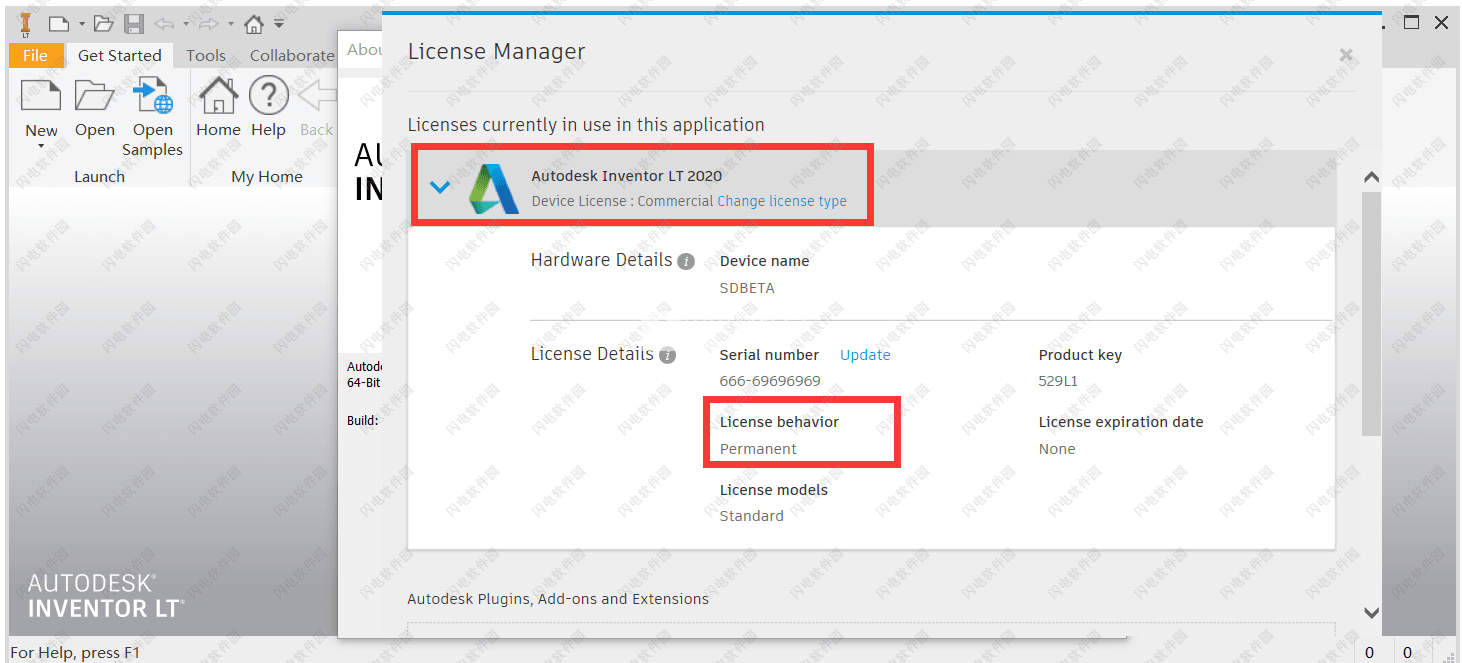Click the quick access Home icon
Screen dimensions: 1462x663
pyautogui.click(x=254, y=23)
